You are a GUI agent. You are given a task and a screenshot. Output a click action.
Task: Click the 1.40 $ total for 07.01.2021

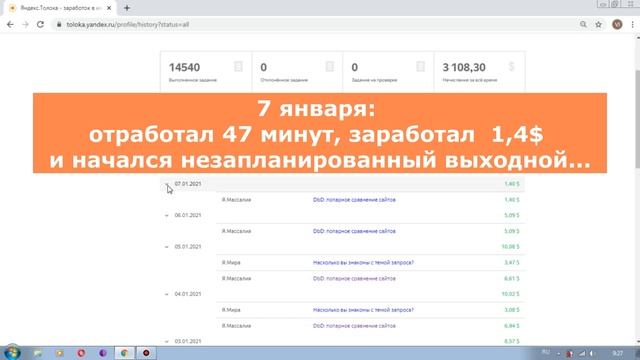point(512,184)
